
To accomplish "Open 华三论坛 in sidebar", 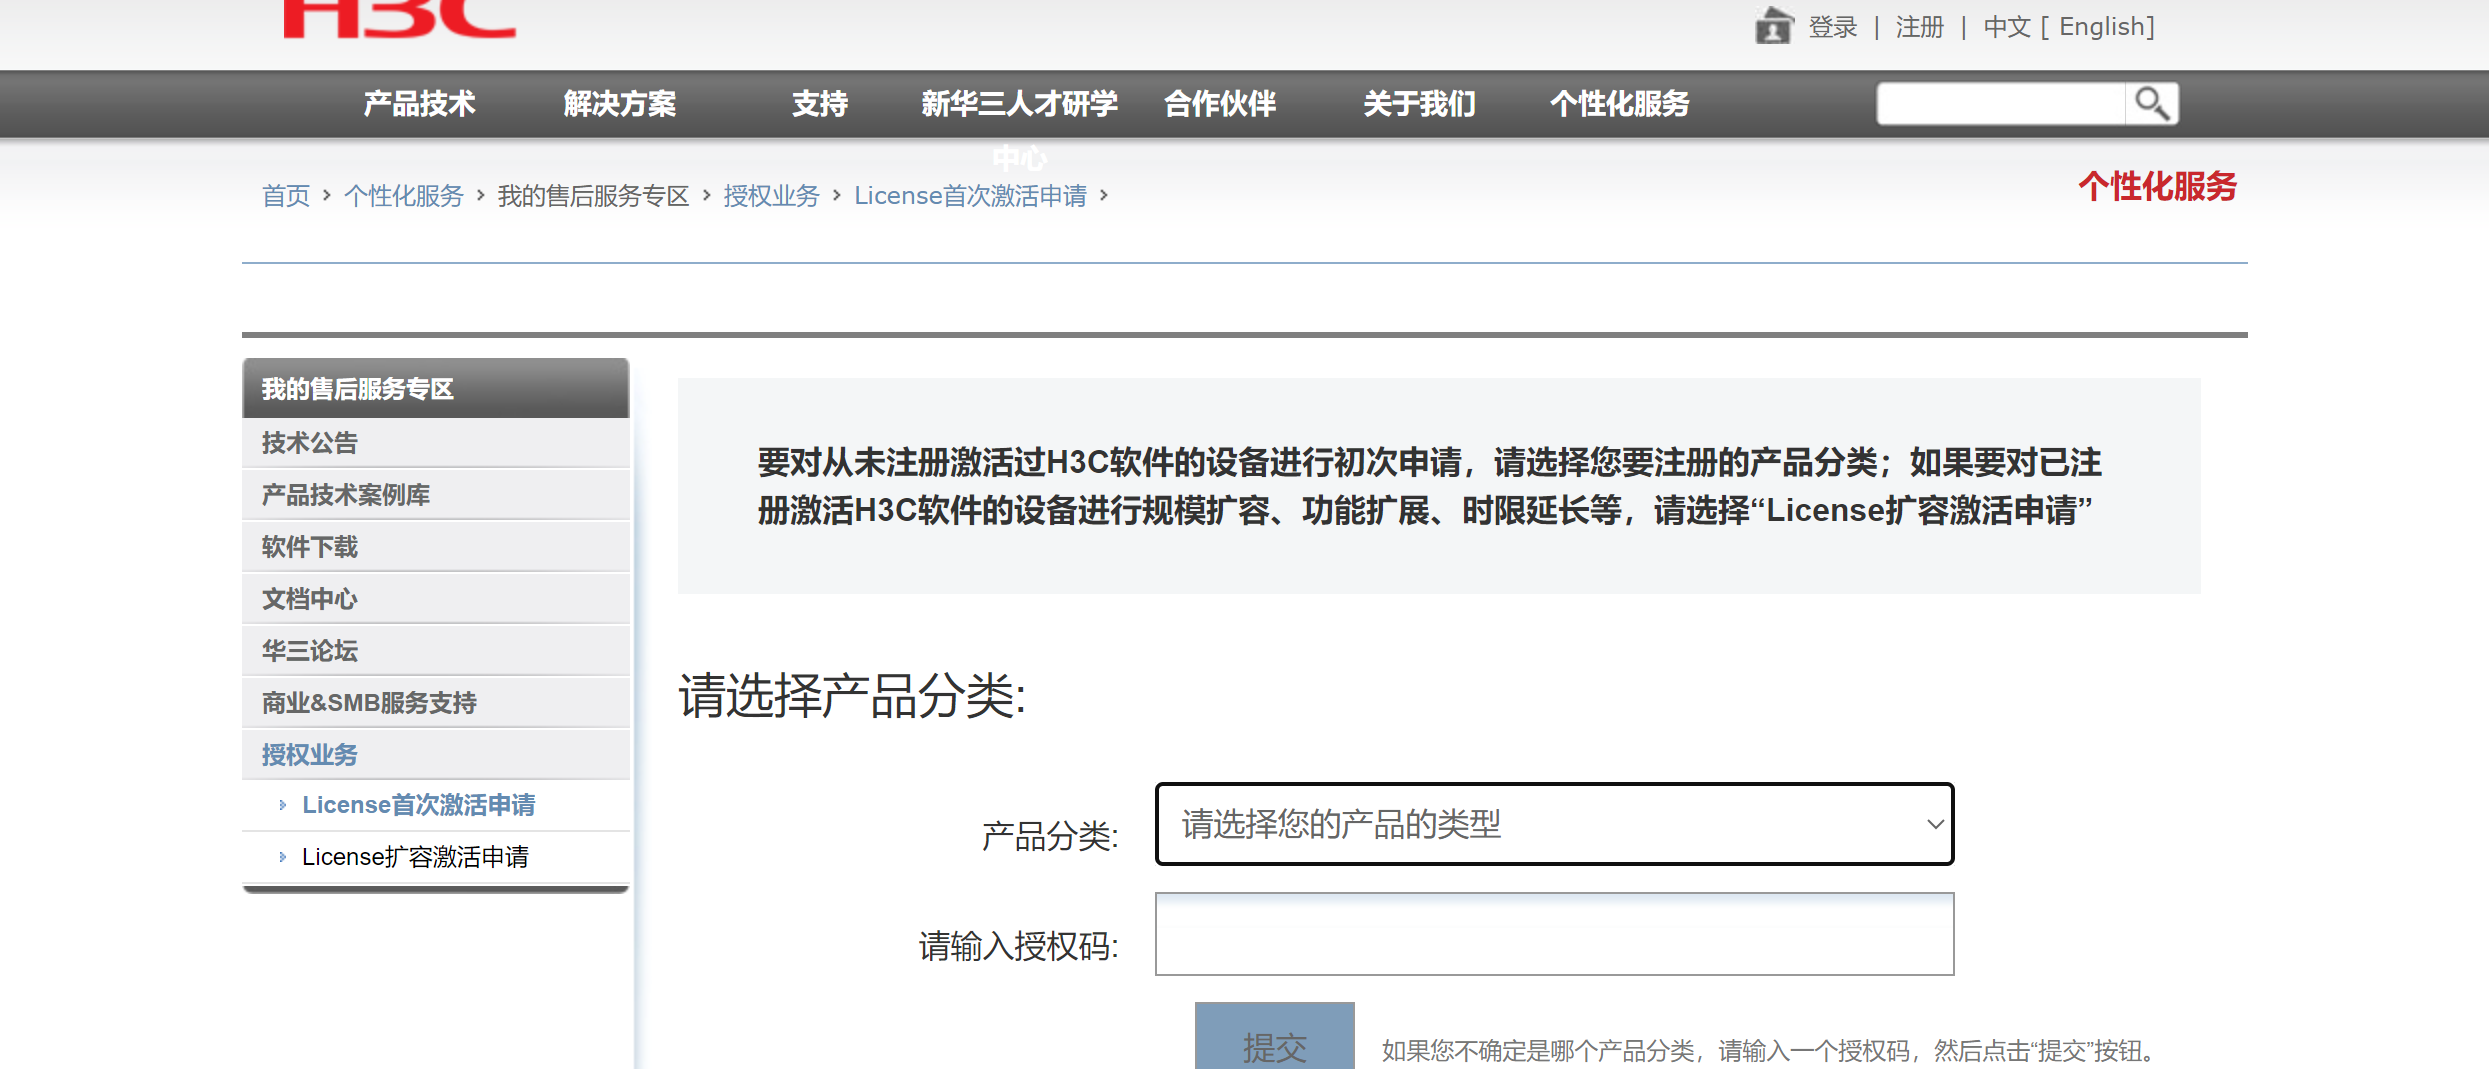I will 435,651.
